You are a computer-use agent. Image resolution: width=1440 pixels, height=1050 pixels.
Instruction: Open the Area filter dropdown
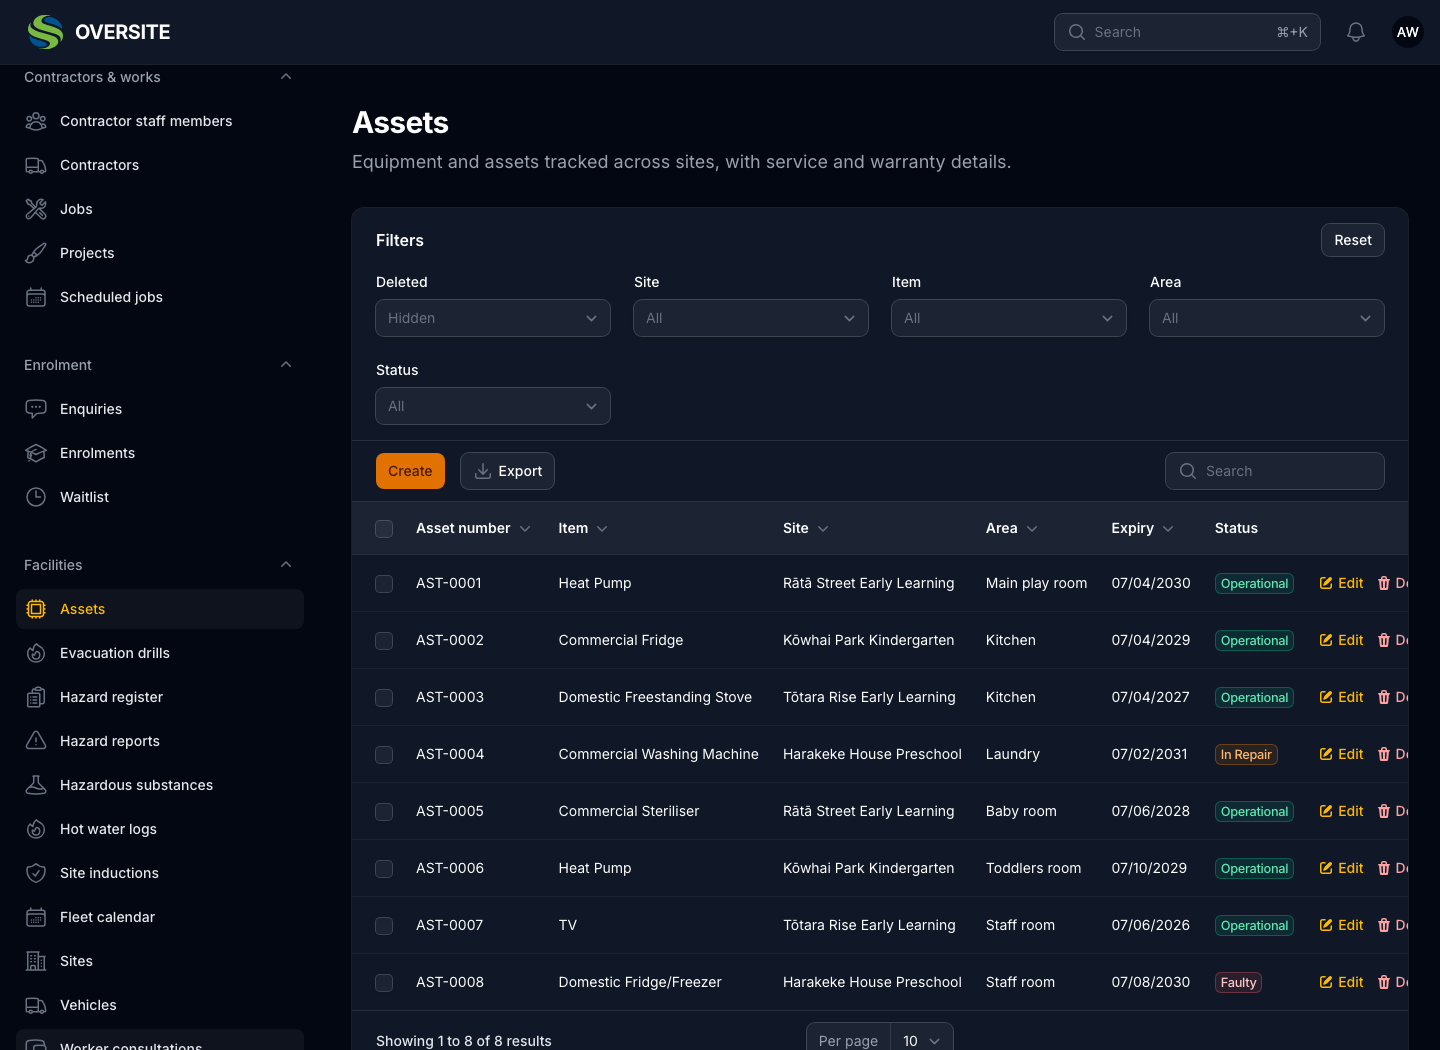click(1267, 318)
